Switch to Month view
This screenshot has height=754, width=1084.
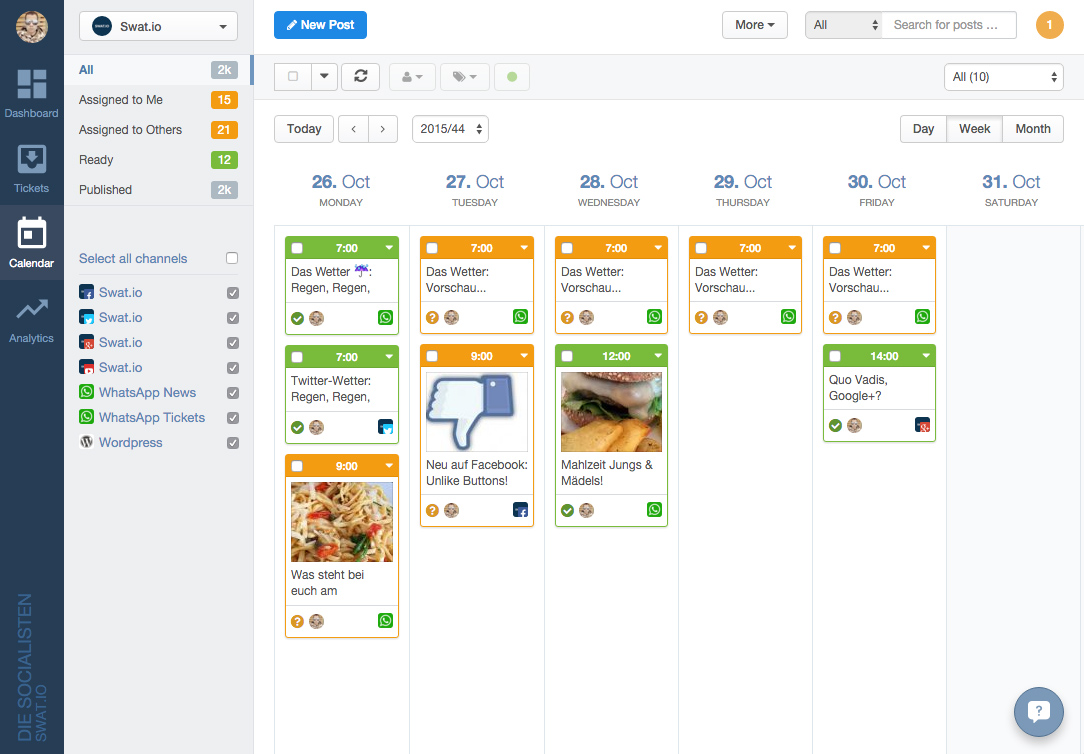point(1032,129)
